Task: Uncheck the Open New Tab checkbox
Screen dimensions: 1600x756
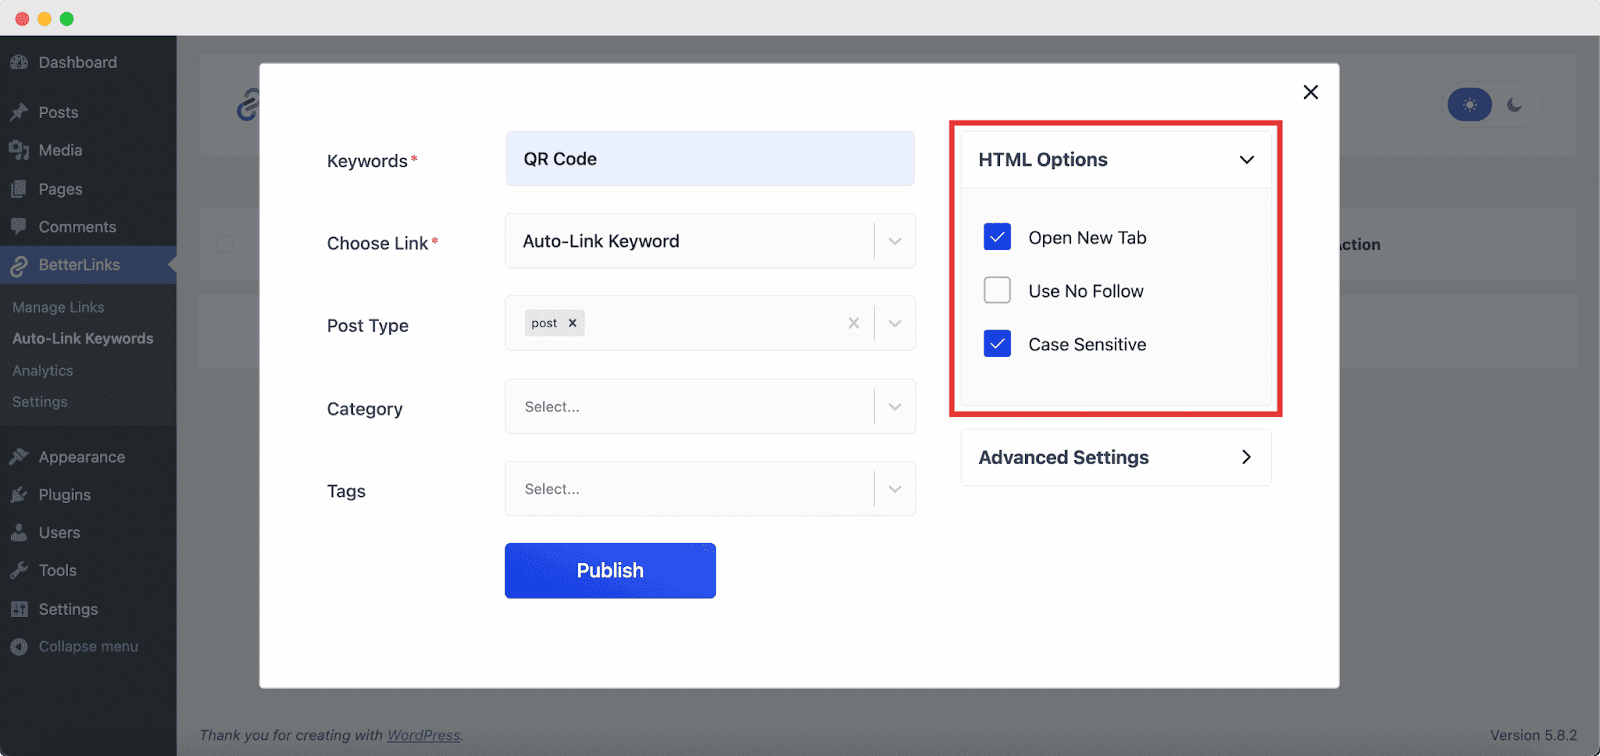Action: (997, 237)
